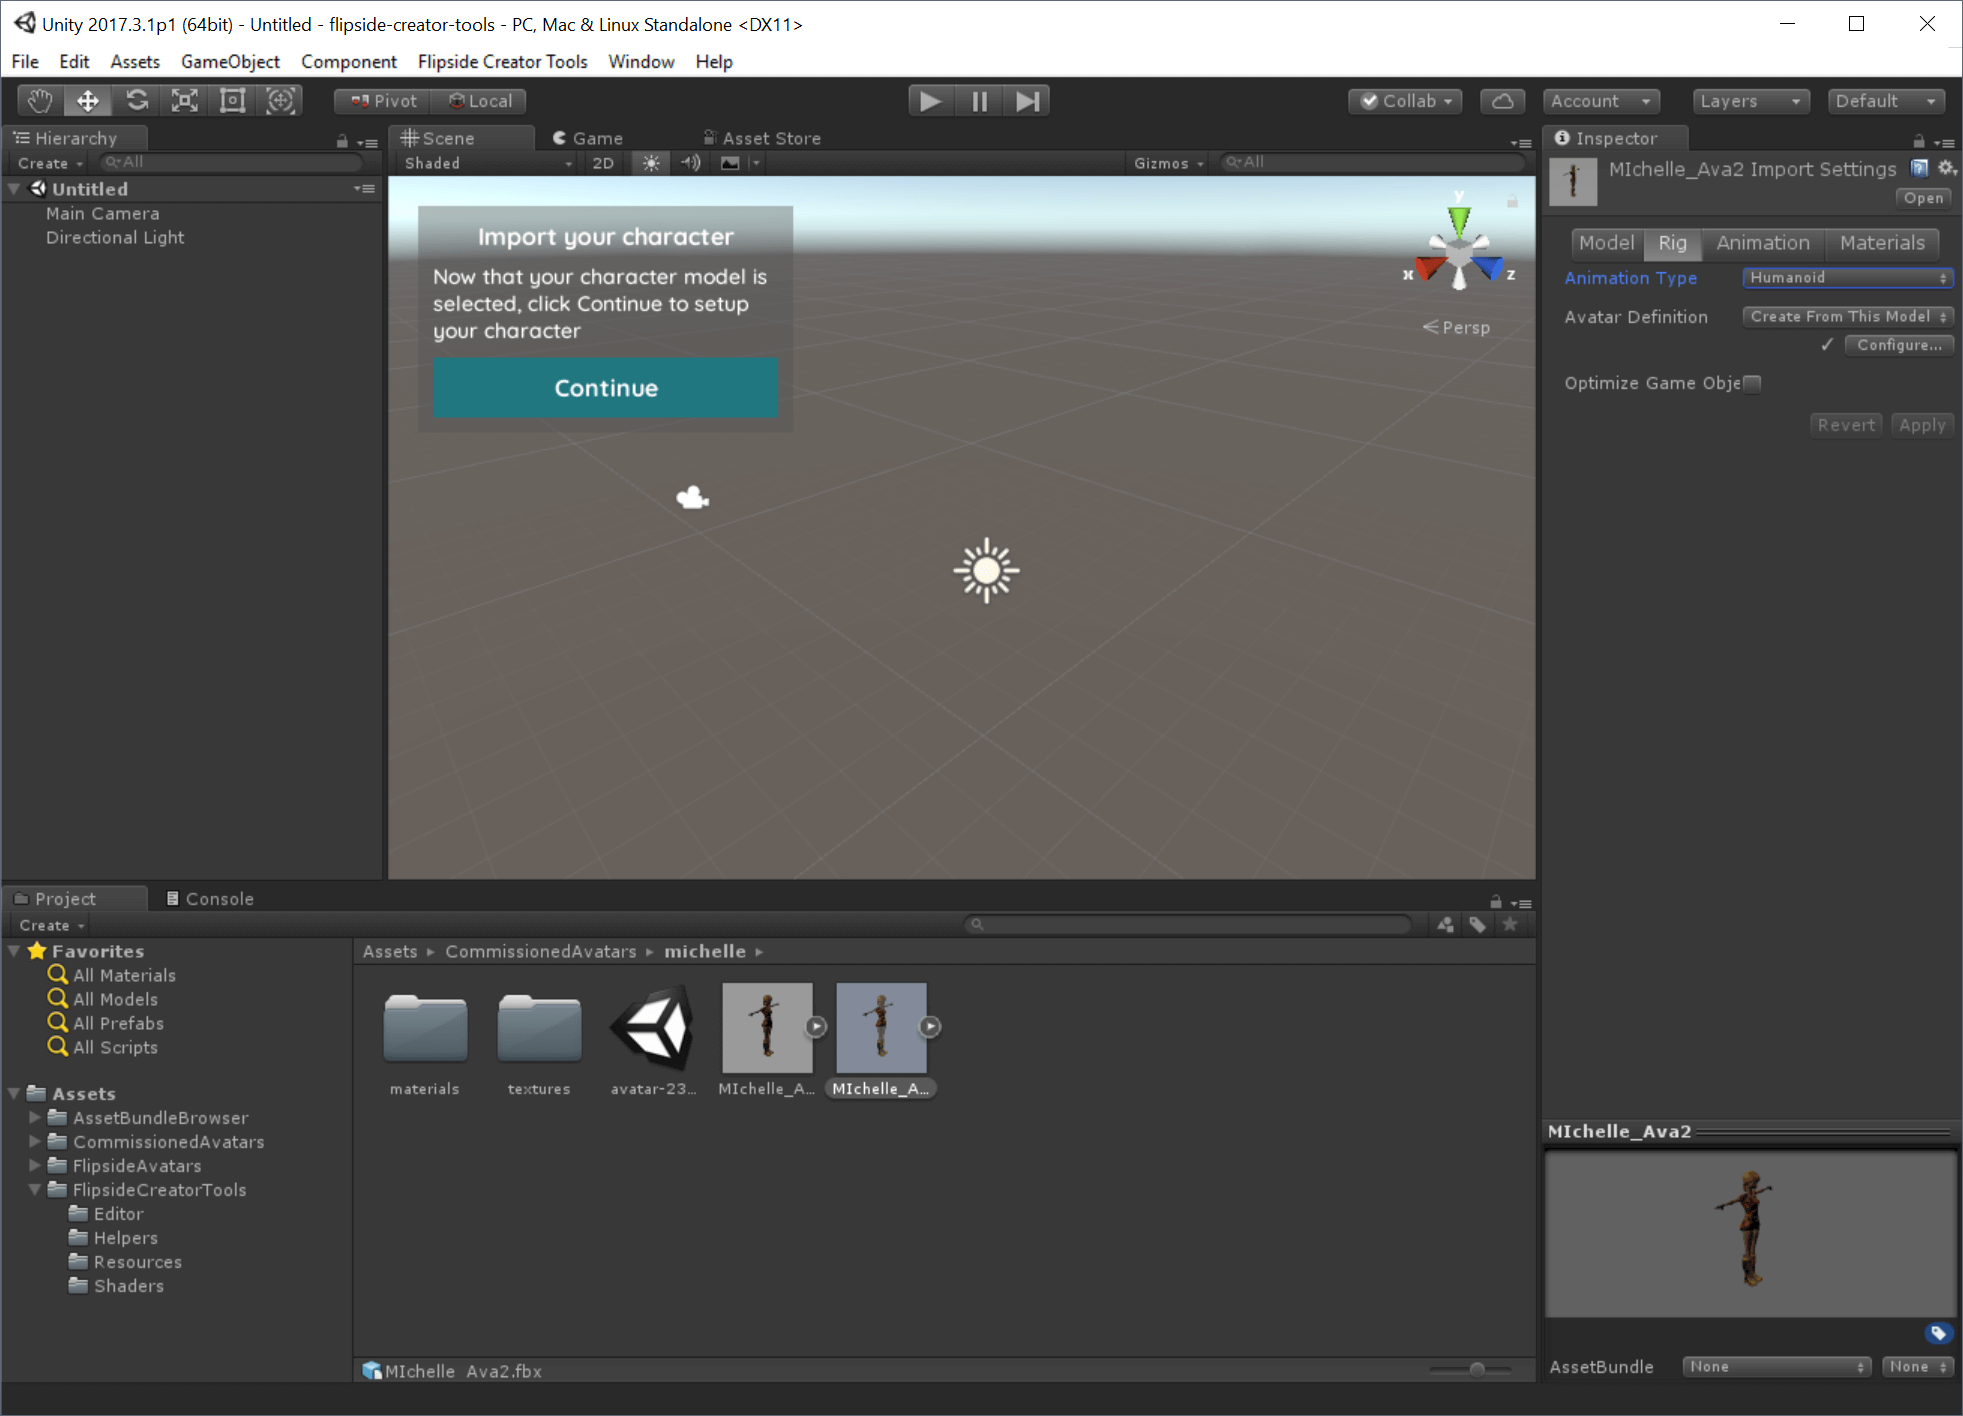Open the Cloud services icon
The width and height of the screenshot is (1963, 1416).
tap(1502, 101)
